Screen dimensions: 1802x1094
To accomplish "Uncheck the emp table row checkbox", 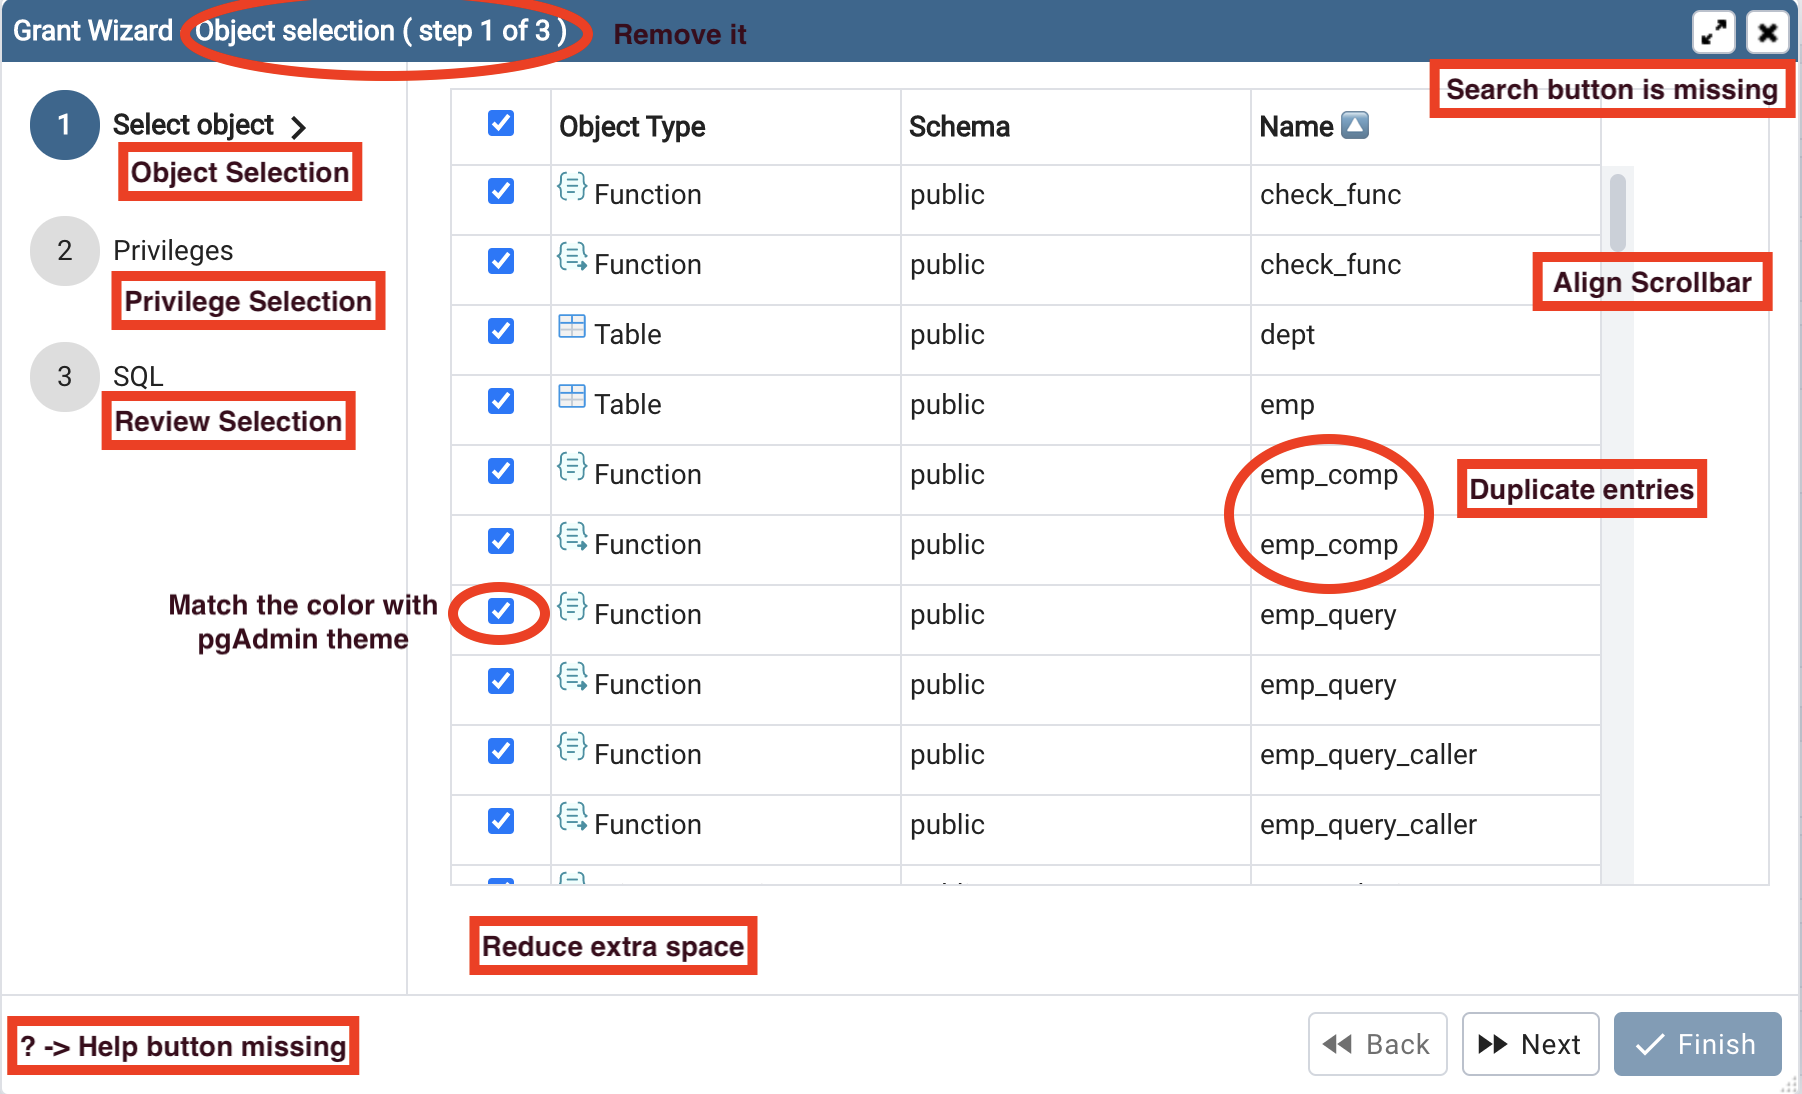I will click(x=501, y=401).
